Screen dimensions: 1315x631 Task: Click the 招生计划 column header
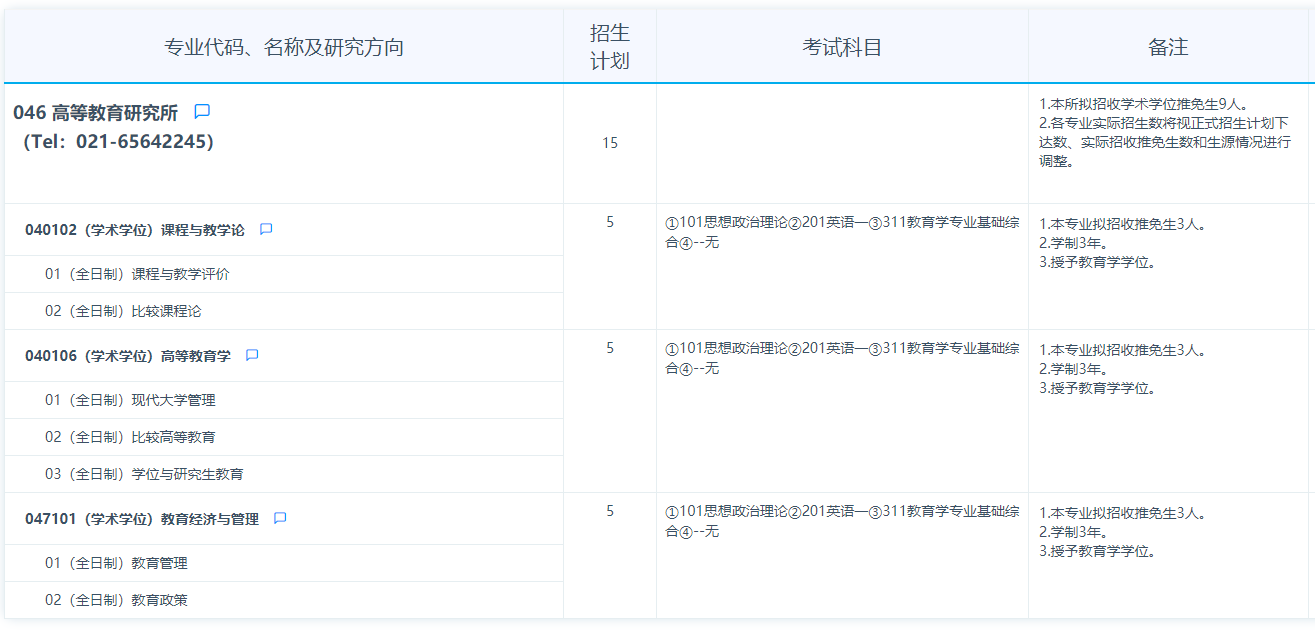pos(610,47)
